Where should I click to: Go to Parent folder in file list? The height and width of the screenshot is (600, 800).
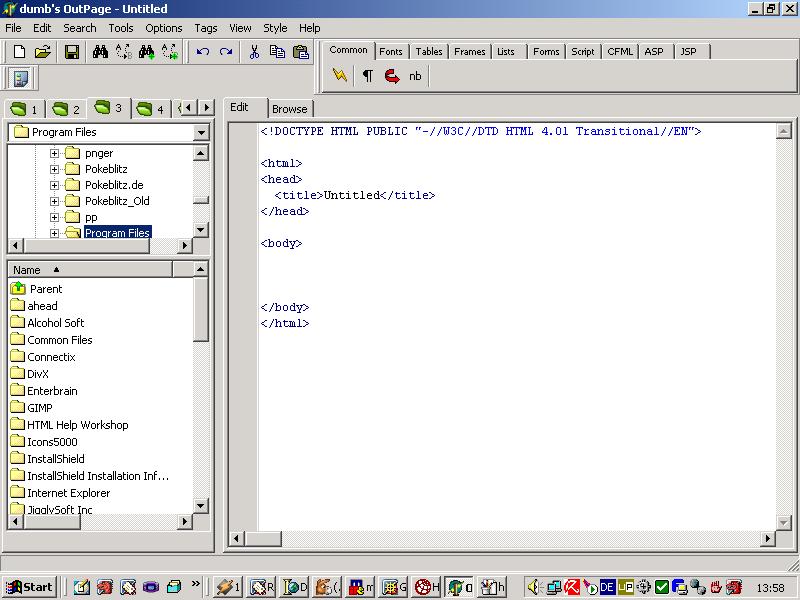pyautogui.click(x=37, y=289)
